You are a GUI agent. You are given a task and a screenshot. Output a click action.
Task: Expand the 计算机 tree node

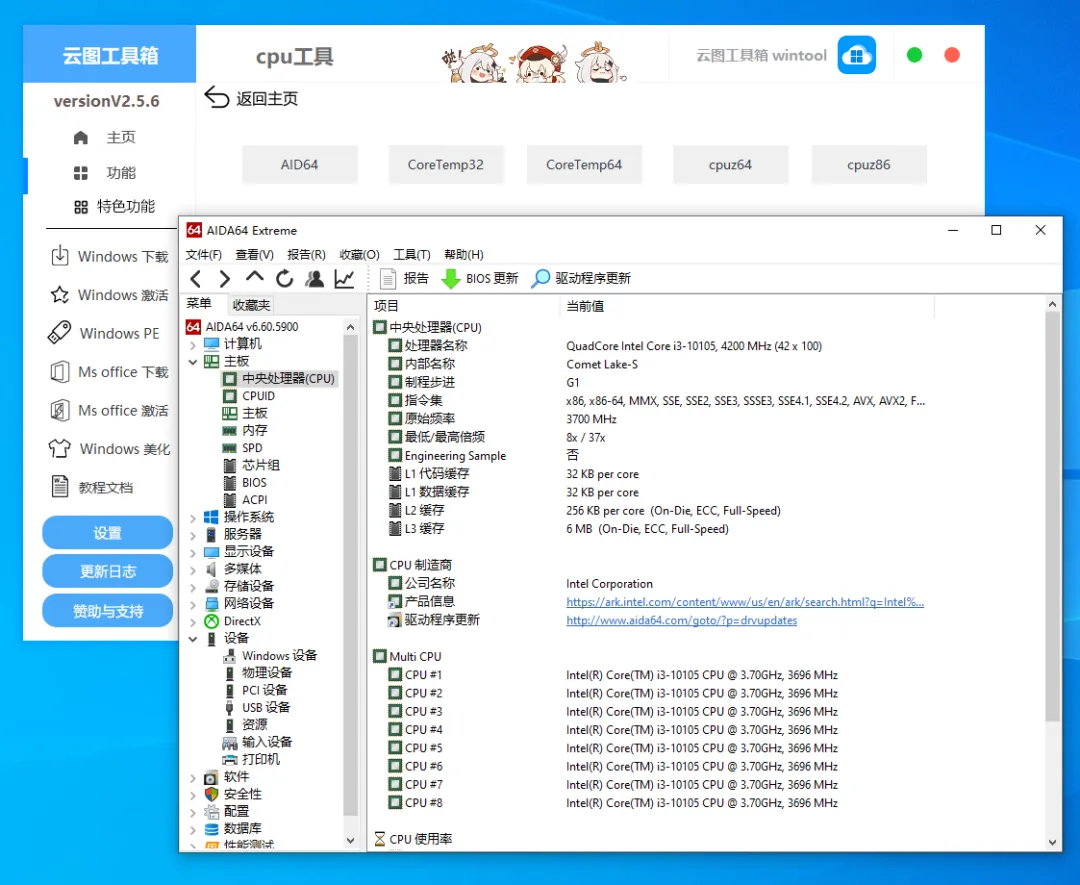point(193,344)
